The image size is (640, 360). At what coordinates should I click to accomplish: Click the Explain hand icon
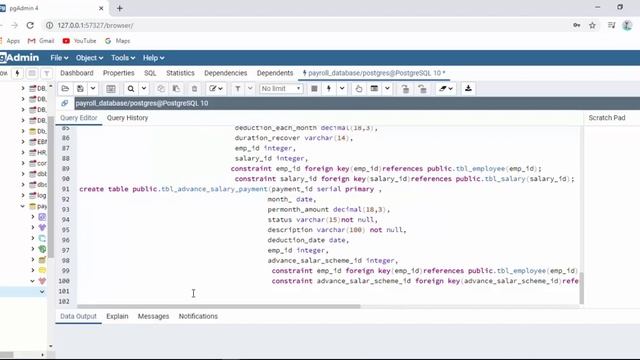click(358, 89)
